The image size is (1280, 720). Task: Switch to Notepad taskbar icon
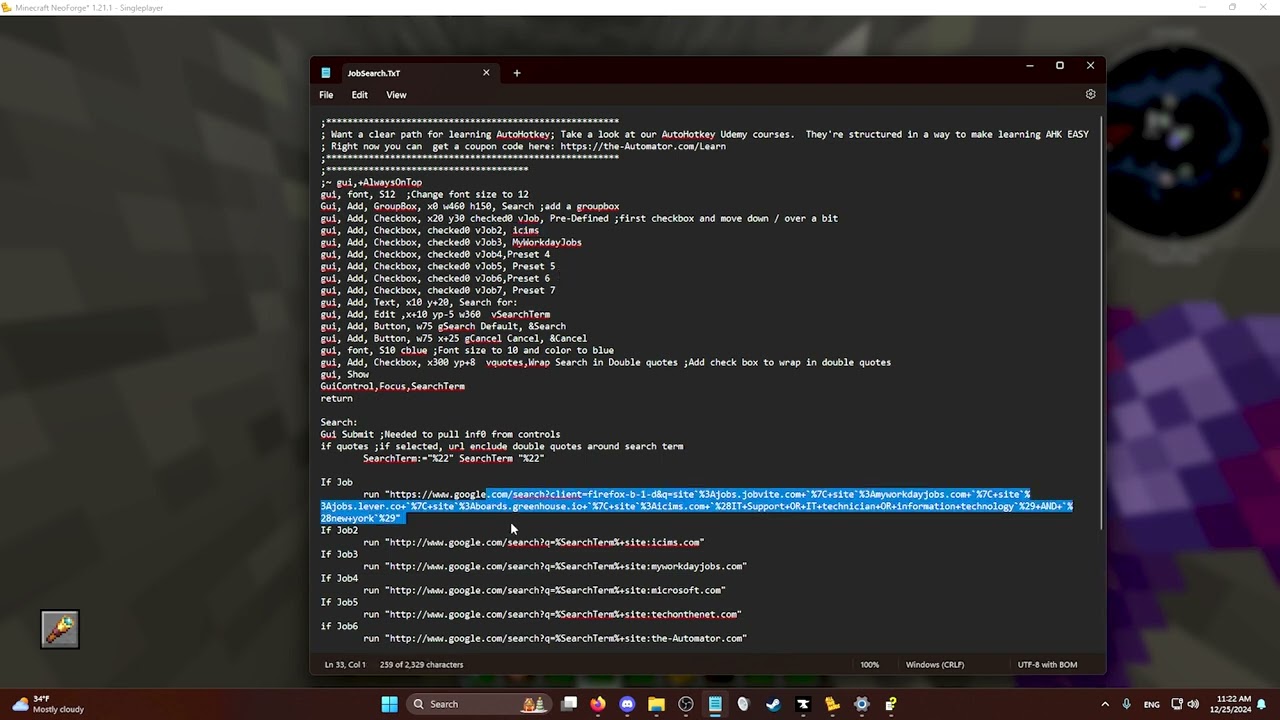pyautogui.click(x=715, y=704)
